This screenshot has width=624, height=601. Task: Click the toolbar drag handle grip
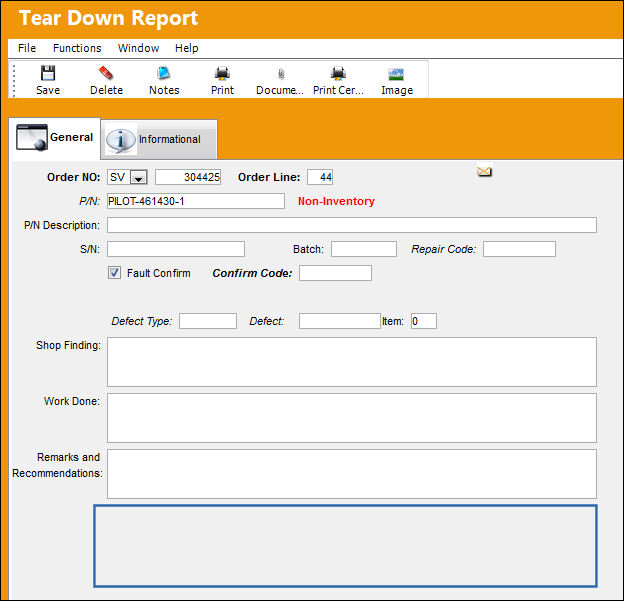(14, 81)
